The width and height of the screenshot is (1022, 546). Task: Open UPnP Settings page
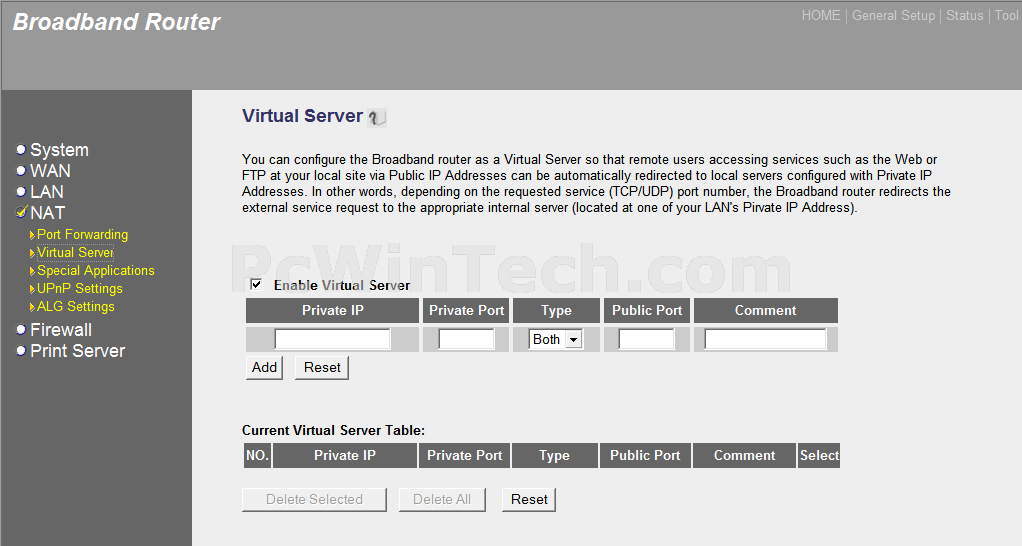pyautogui.click(x=80, y=288)
